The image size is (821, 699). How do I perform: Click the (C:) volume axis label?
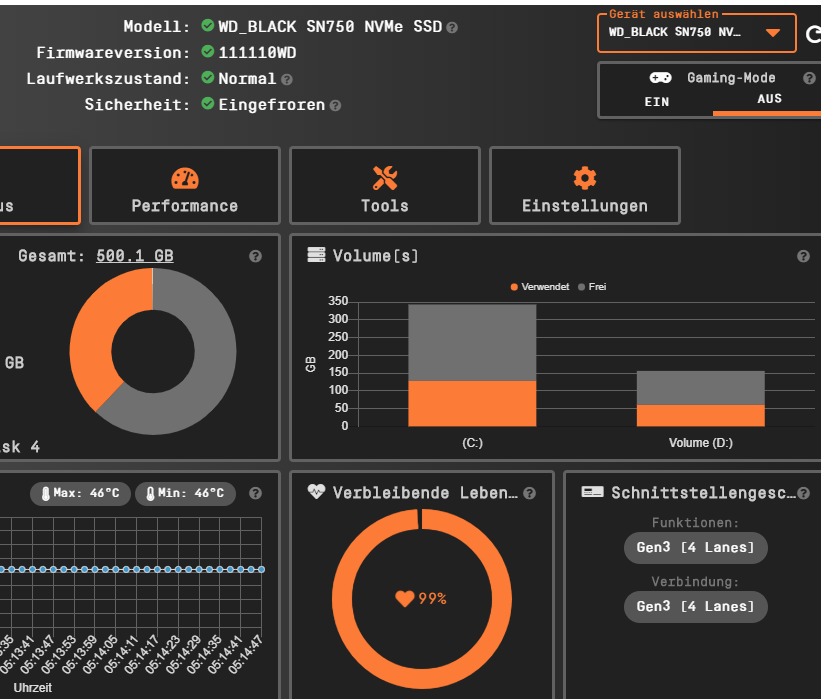click(x=472, y=443)
